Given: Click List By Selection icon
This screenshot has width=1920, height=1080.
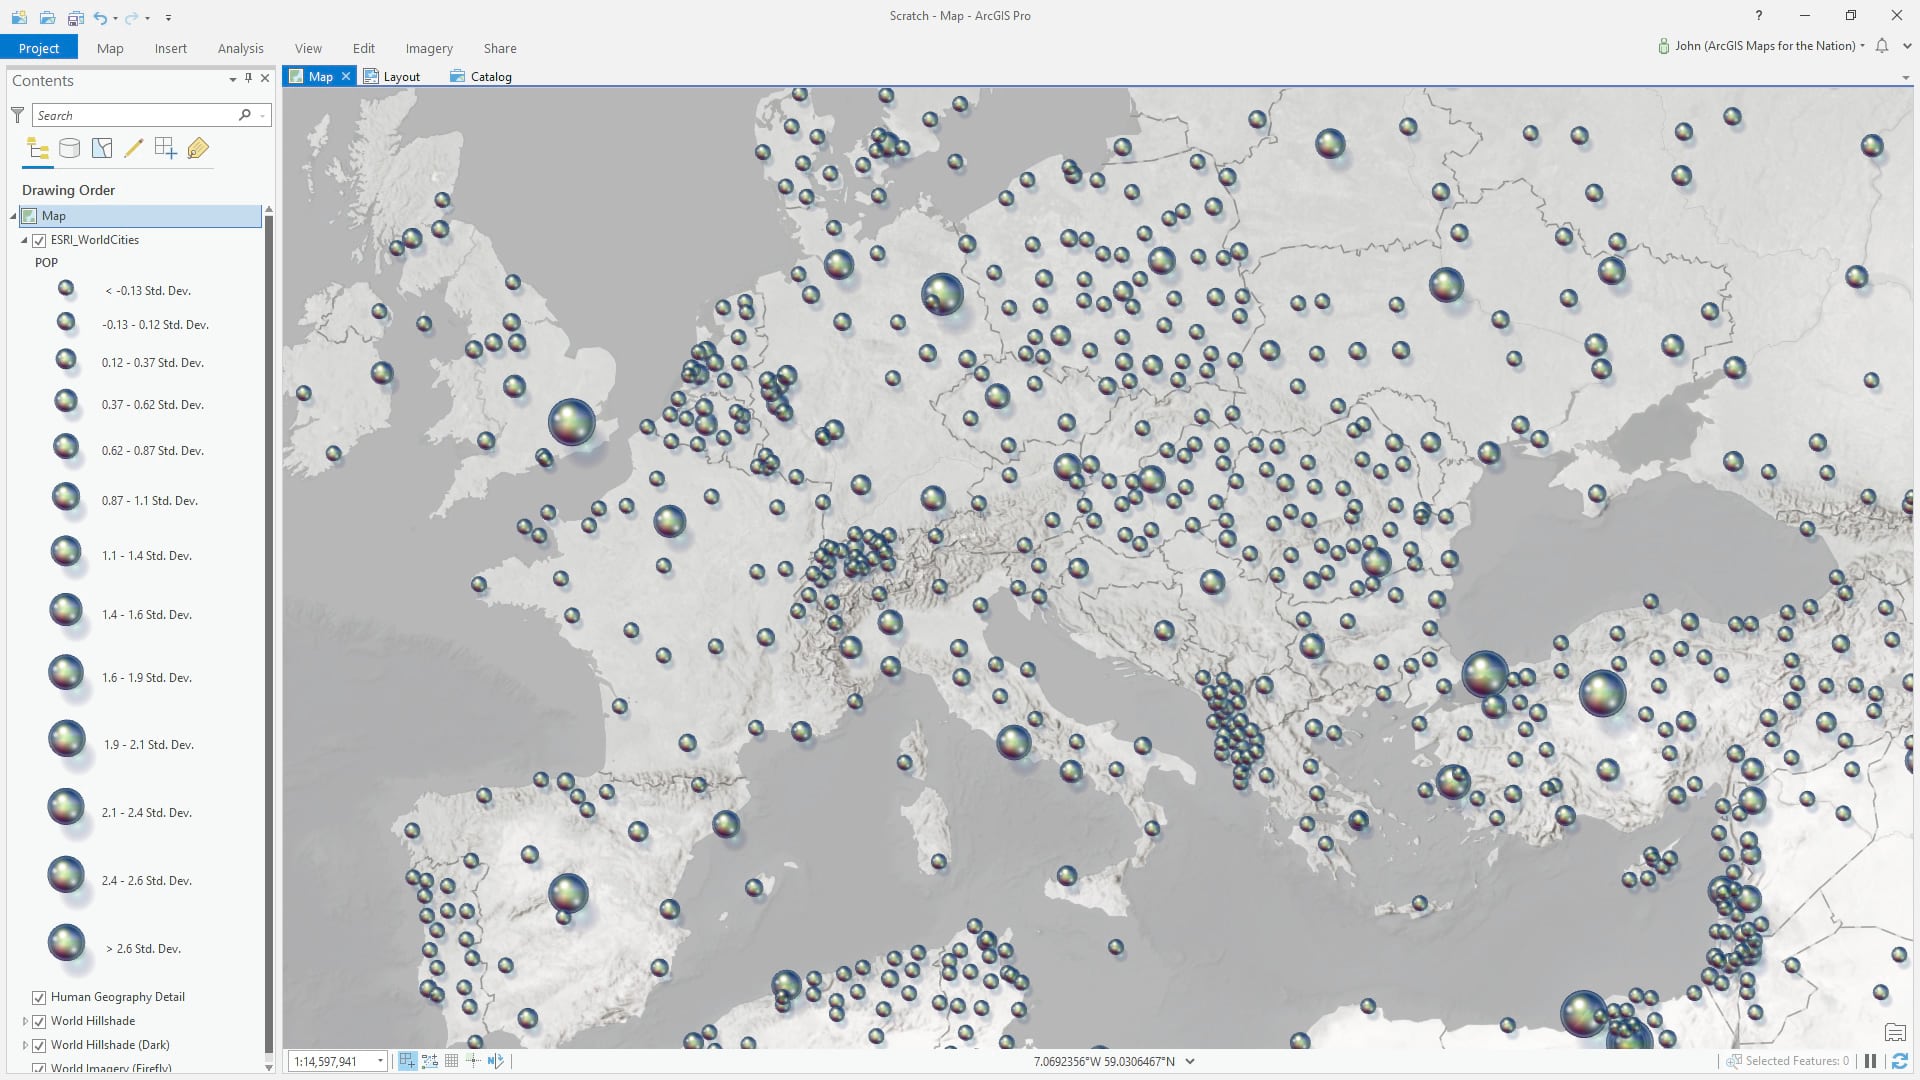Looking at the screenshot, I should coord(101,149).
